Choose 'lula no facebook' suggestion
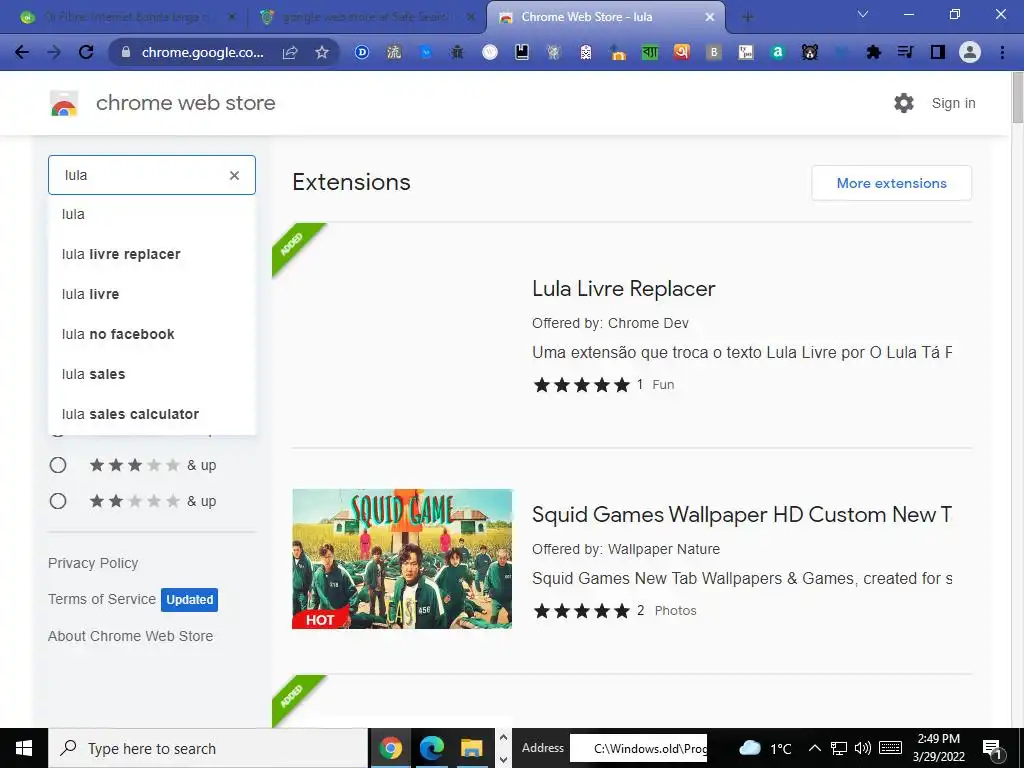Viewport: 1024px width, 768px height. pyautogui.click(x=152, y=334)
